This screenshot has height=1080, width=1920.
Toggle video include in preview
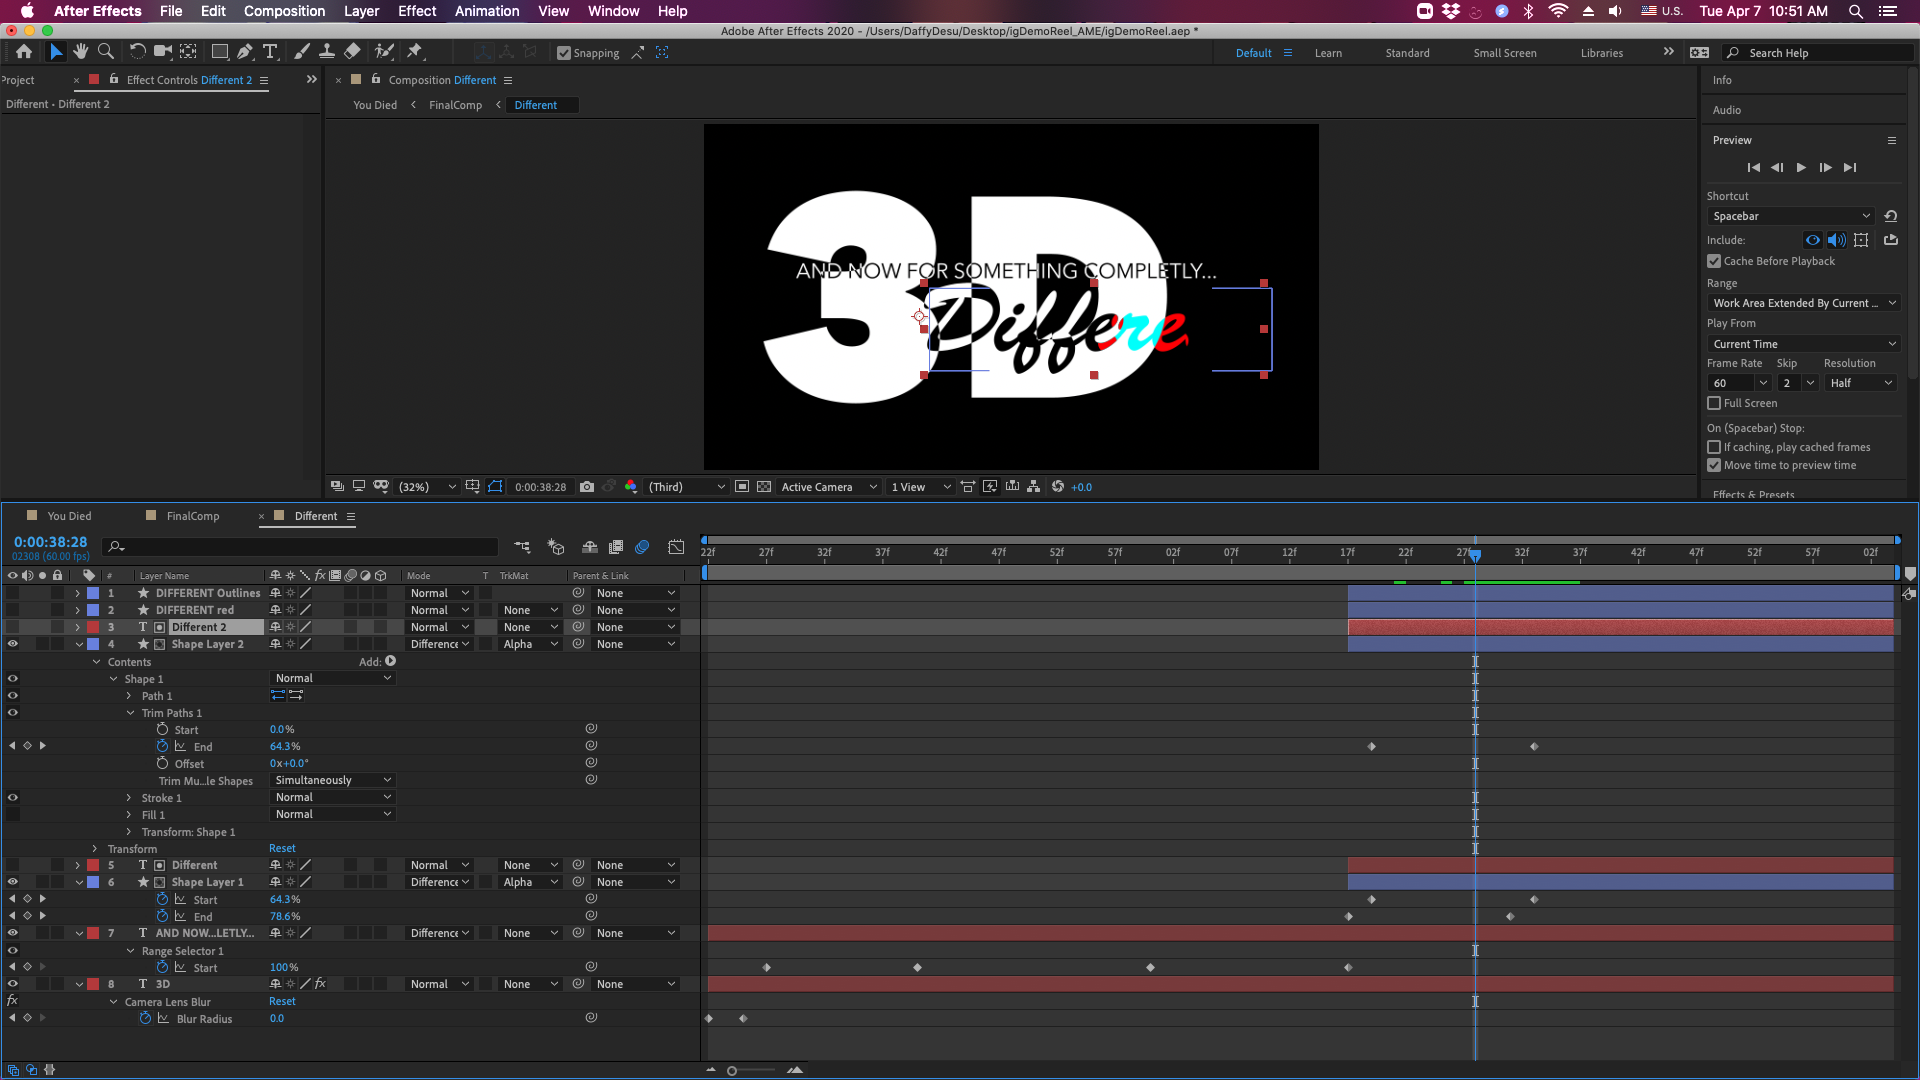1812,240
